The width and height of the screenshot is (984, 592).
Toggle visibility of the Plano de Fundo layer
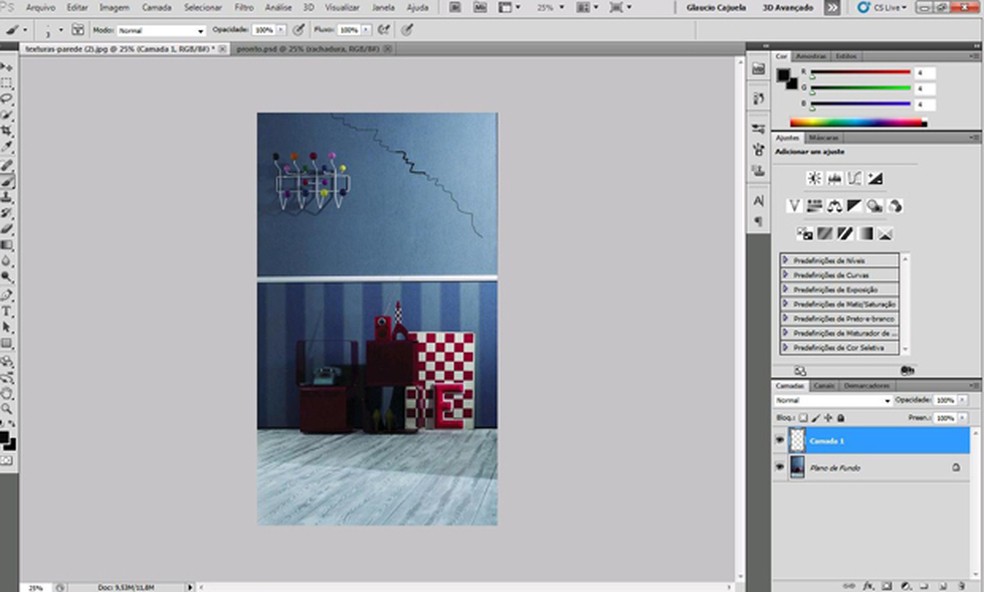779,466
